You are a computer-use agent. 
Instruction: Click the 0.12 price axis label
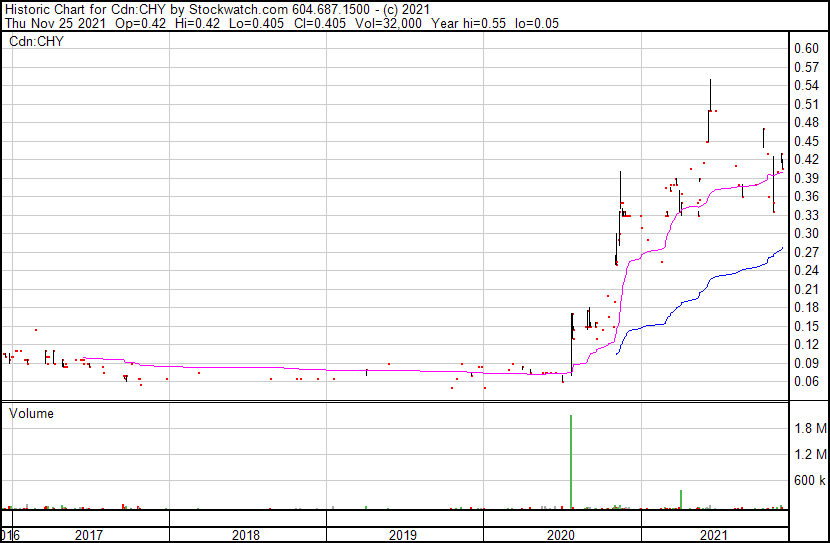[x=806, y=345]
